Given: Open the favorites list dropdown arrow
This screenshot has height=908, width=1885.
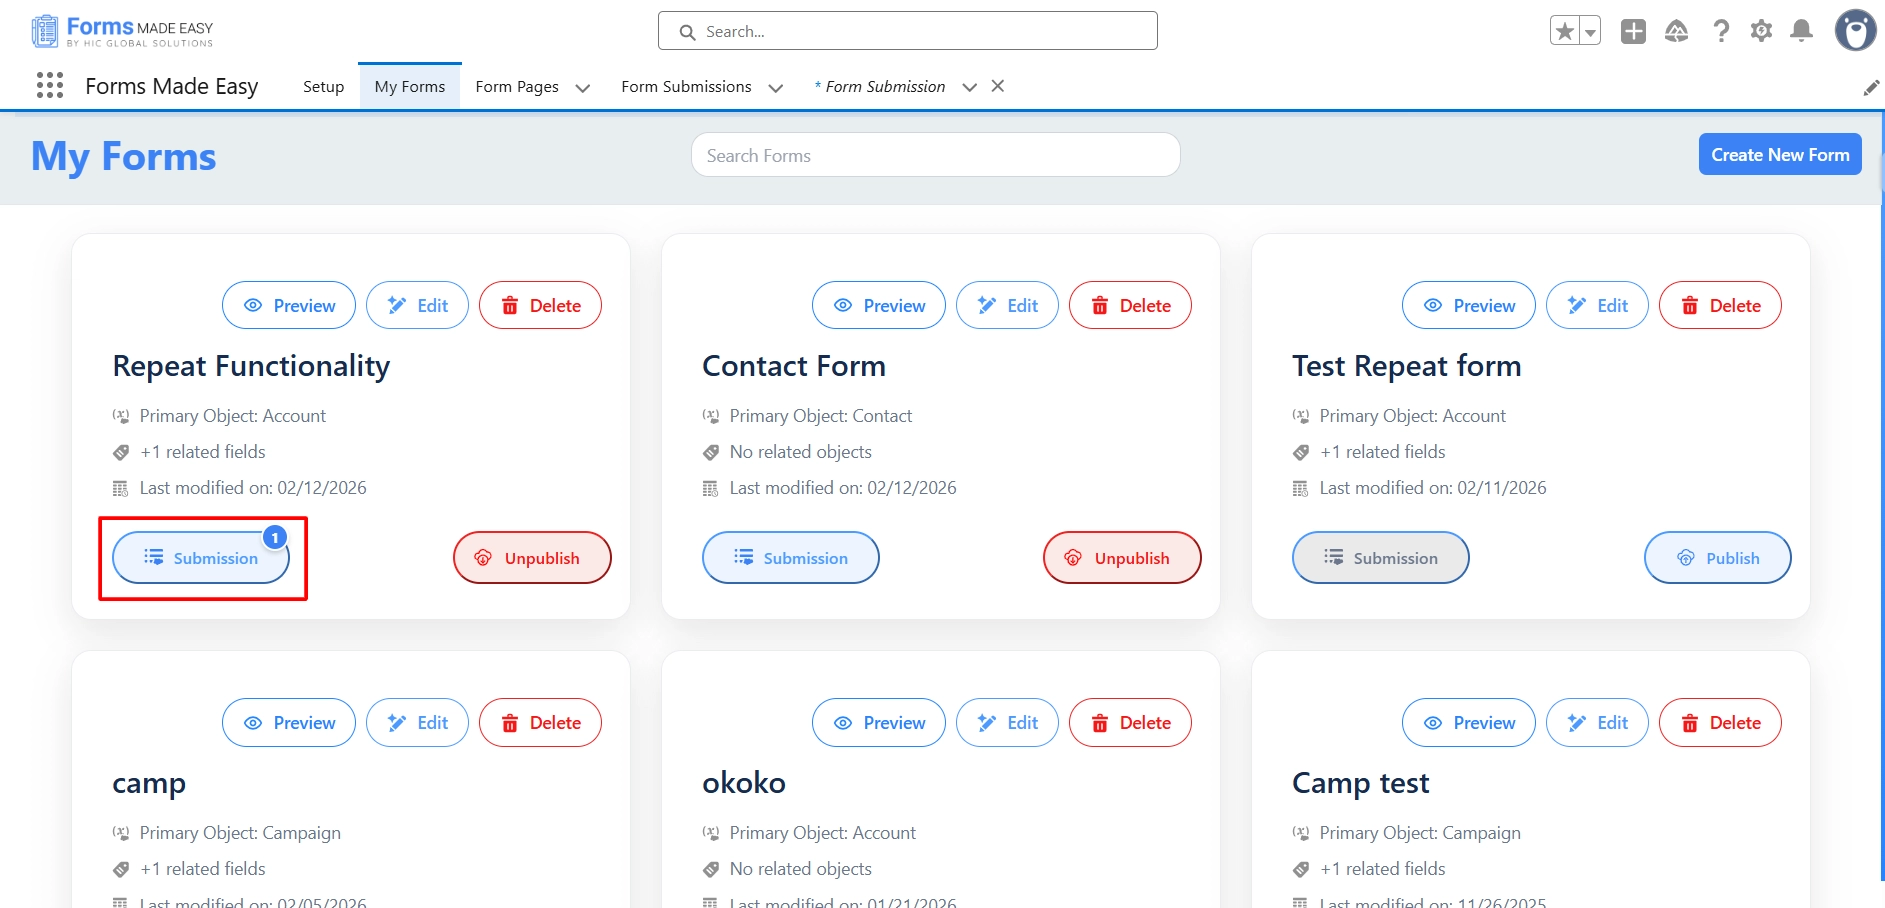Looking at the screenshot, I should [x=1590, y=32].
